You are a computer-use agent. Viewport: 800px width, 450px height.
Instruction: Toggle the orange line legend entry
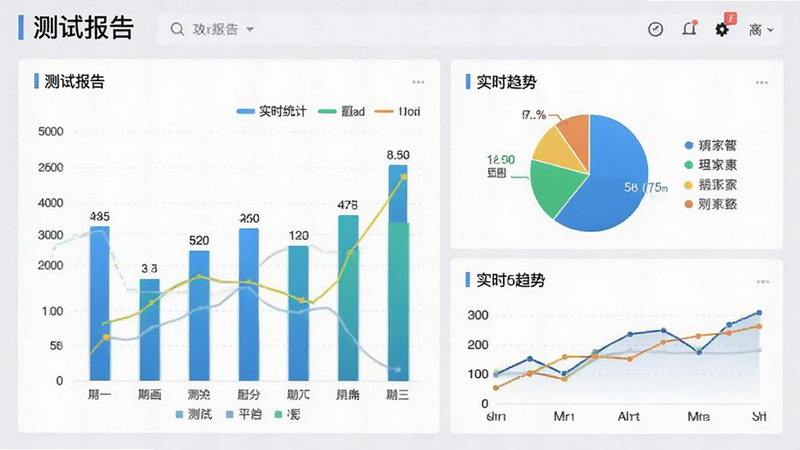[397, 111]
